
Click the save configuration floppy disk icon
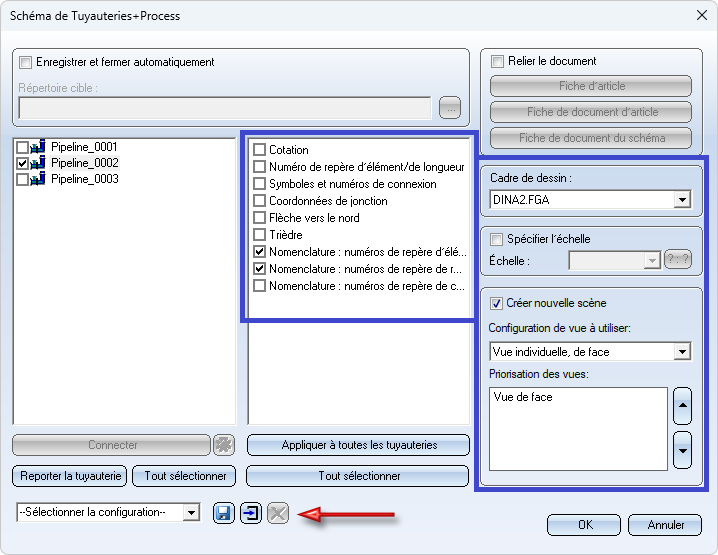223,513
